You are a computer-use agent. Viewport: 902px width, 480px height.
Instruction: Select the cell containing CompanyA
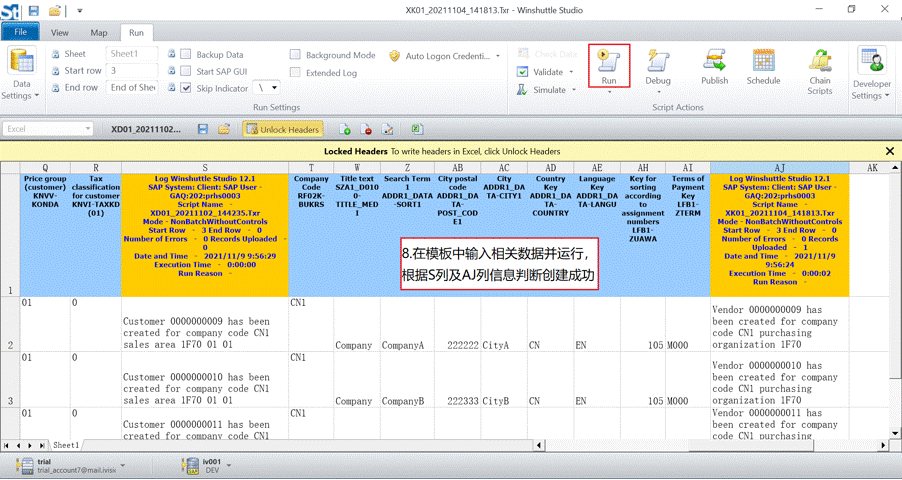click(x=407, y=325)
